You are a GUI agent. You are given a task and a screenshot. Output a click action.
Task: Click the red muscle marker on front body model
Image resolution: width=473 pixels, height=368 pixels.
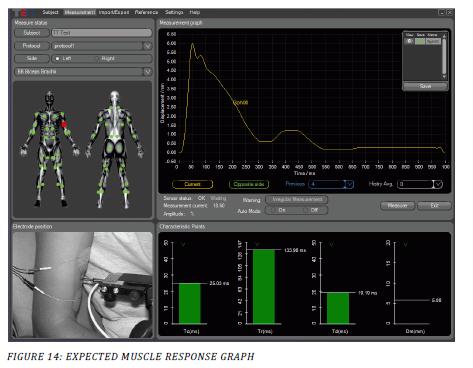pyautogui.click(x=64, y=124)
